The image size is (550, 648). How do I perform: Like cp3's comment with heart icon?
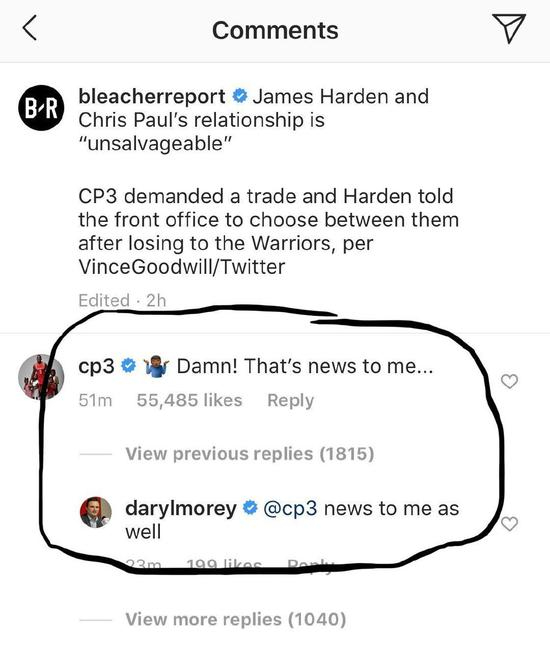509,381
